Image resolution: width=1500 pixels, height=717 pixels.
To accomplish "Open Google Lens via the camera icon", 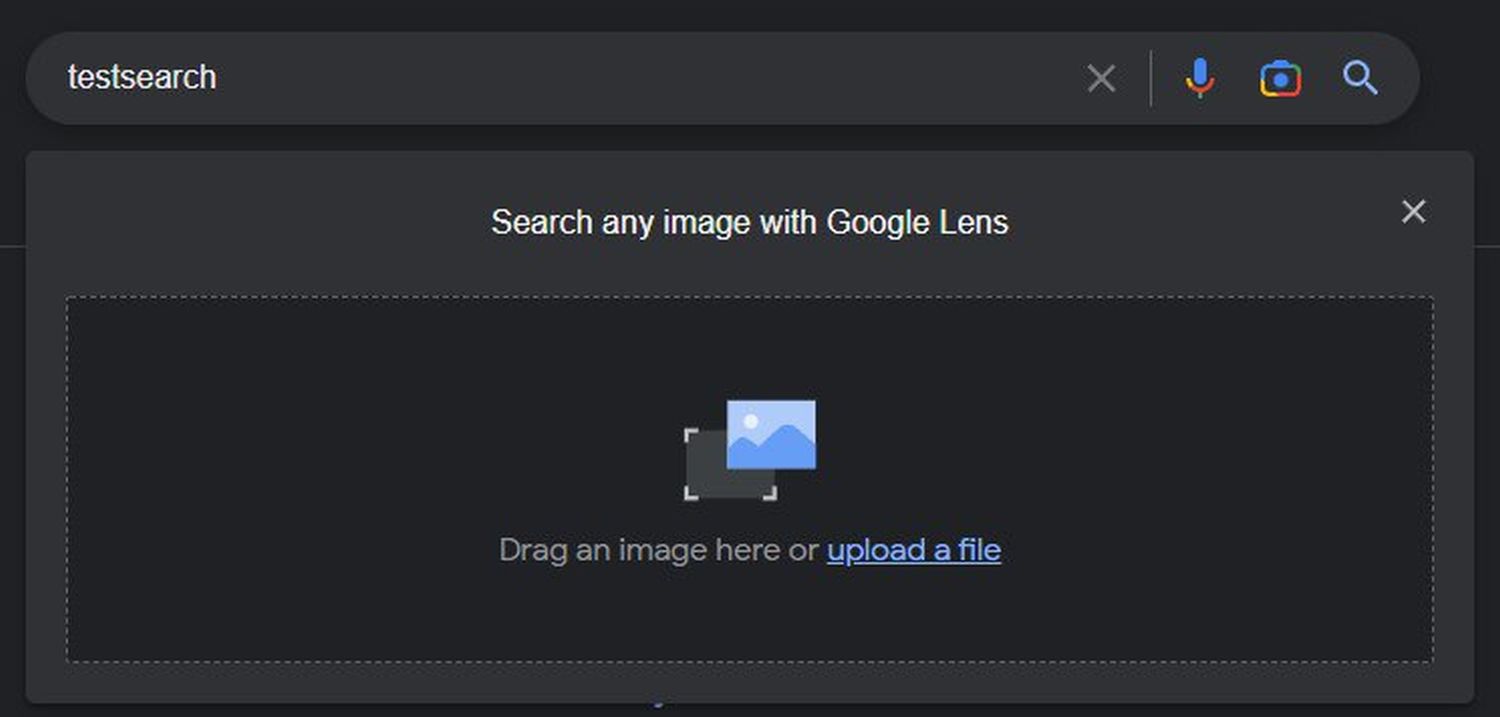I will [x=1280, y=78].
